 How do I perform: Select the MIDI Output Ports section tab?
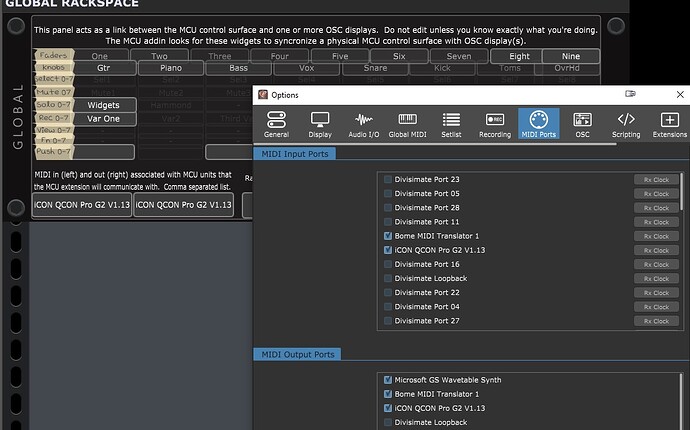click(297, 354)
